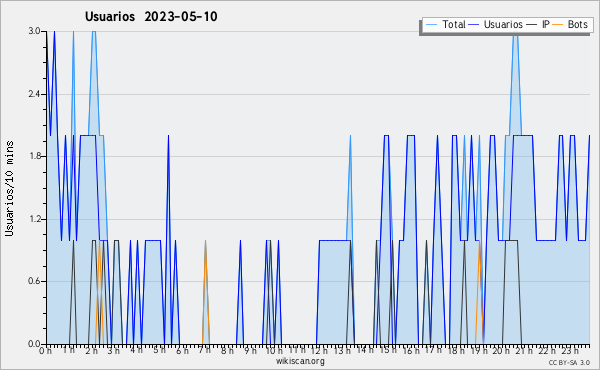Click the '13 h' x-axis label

[x=342, y=350]
